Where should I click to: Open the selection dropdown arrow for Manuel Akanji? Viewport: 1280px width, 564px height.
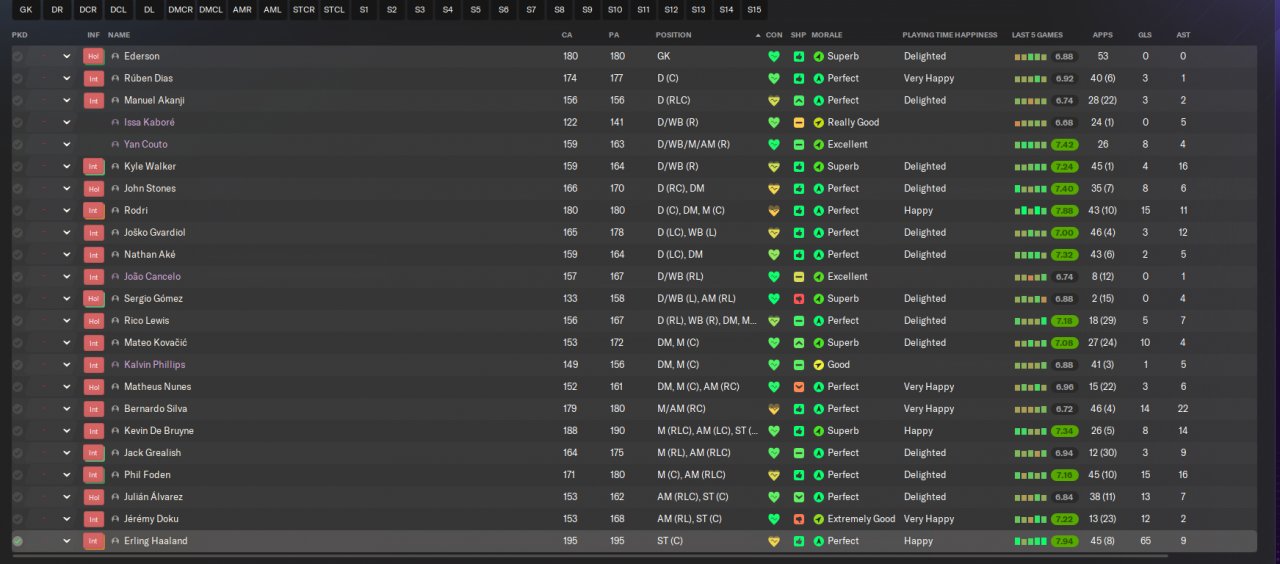coord(67,100)
